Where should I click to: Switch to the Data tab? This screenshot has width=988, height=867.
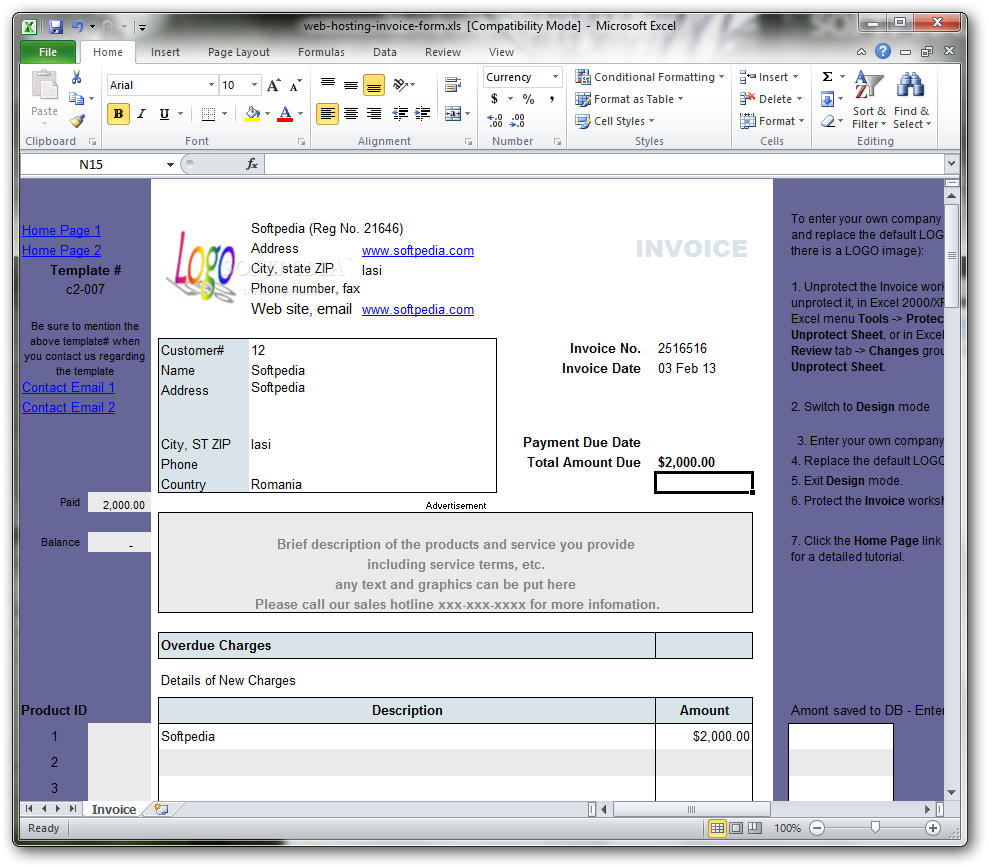click(x=384, y=52)
